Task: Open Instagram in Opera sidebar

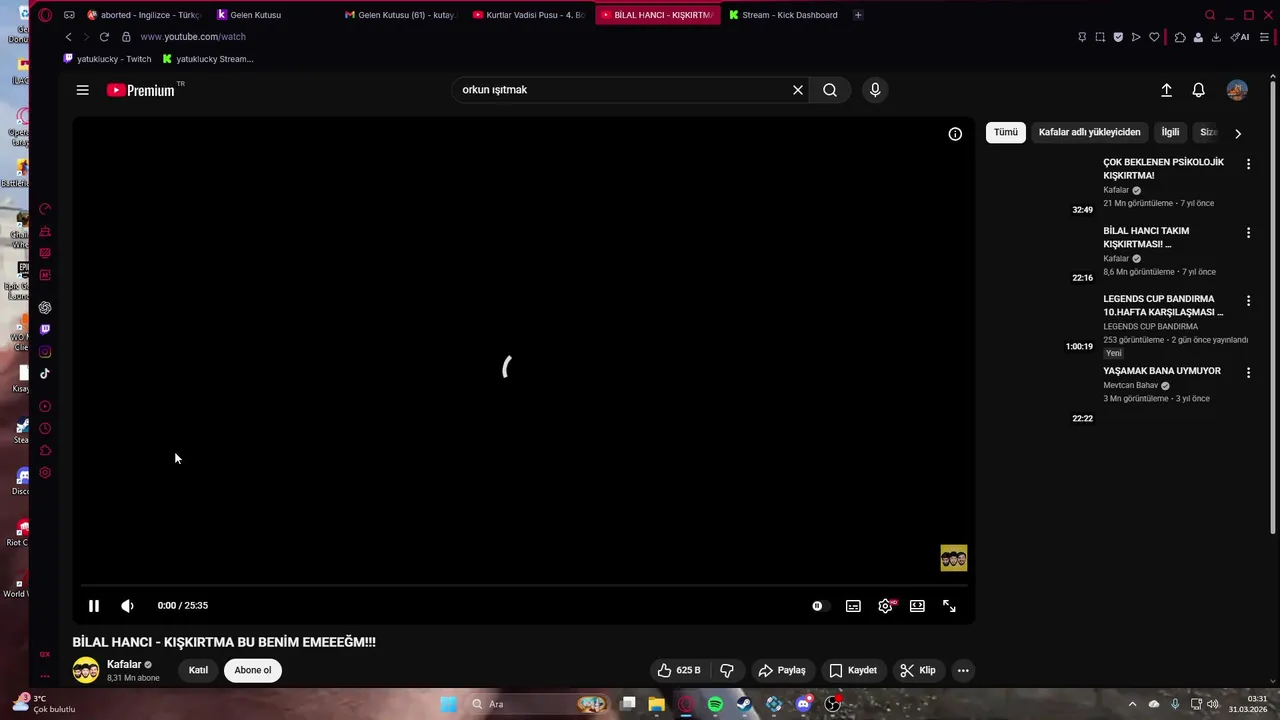Action: (45, 352)
